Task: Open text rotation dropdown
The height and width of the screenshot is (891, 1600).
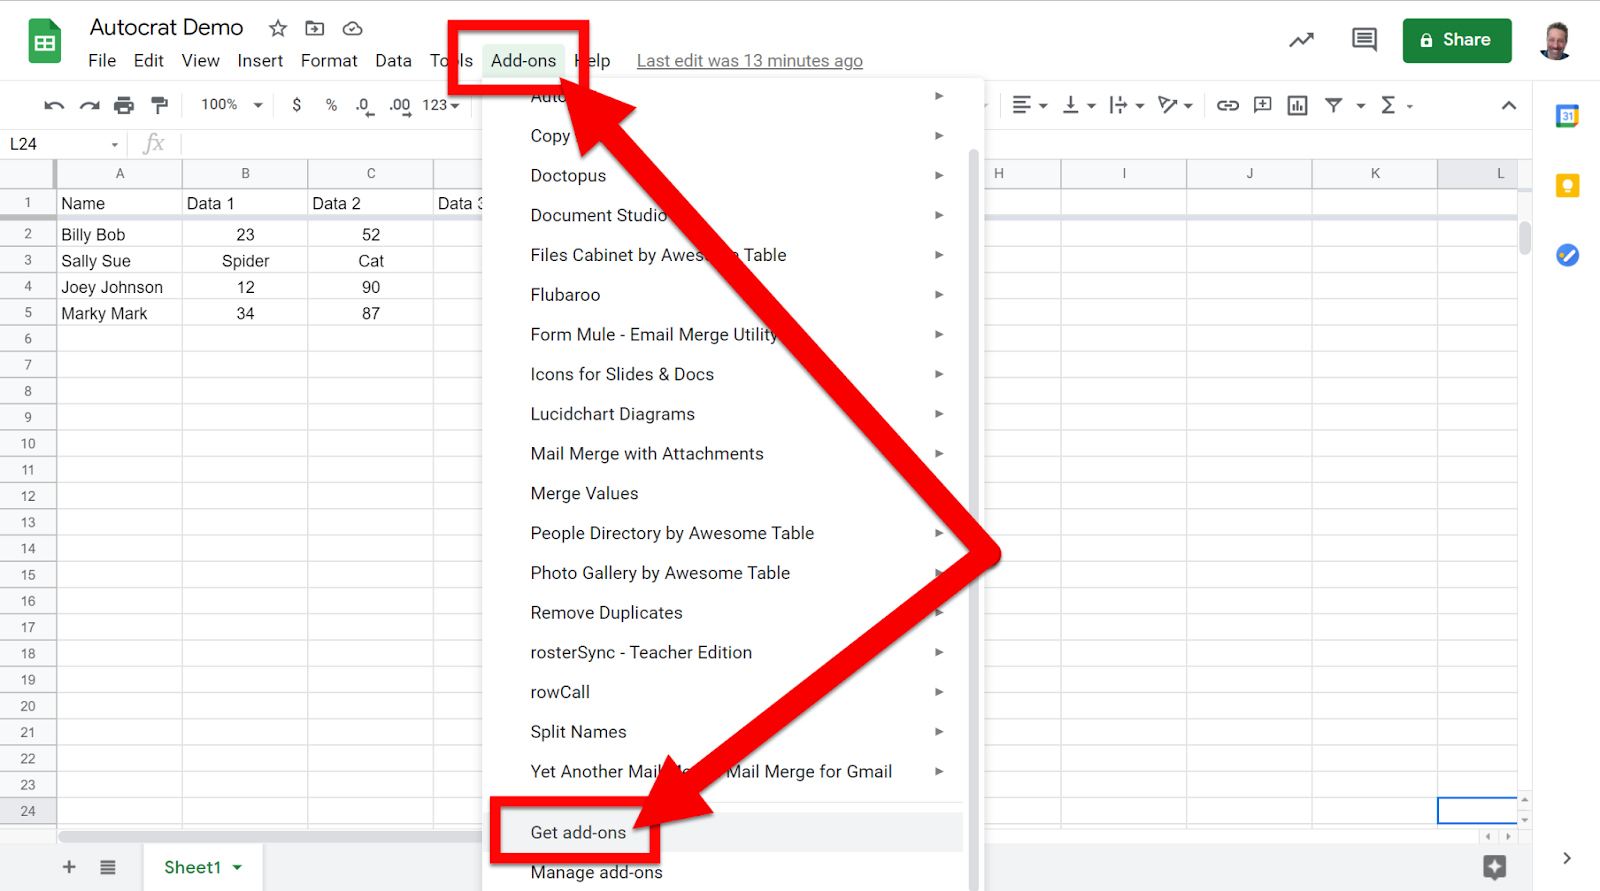Action: (x=1175, y=105)
